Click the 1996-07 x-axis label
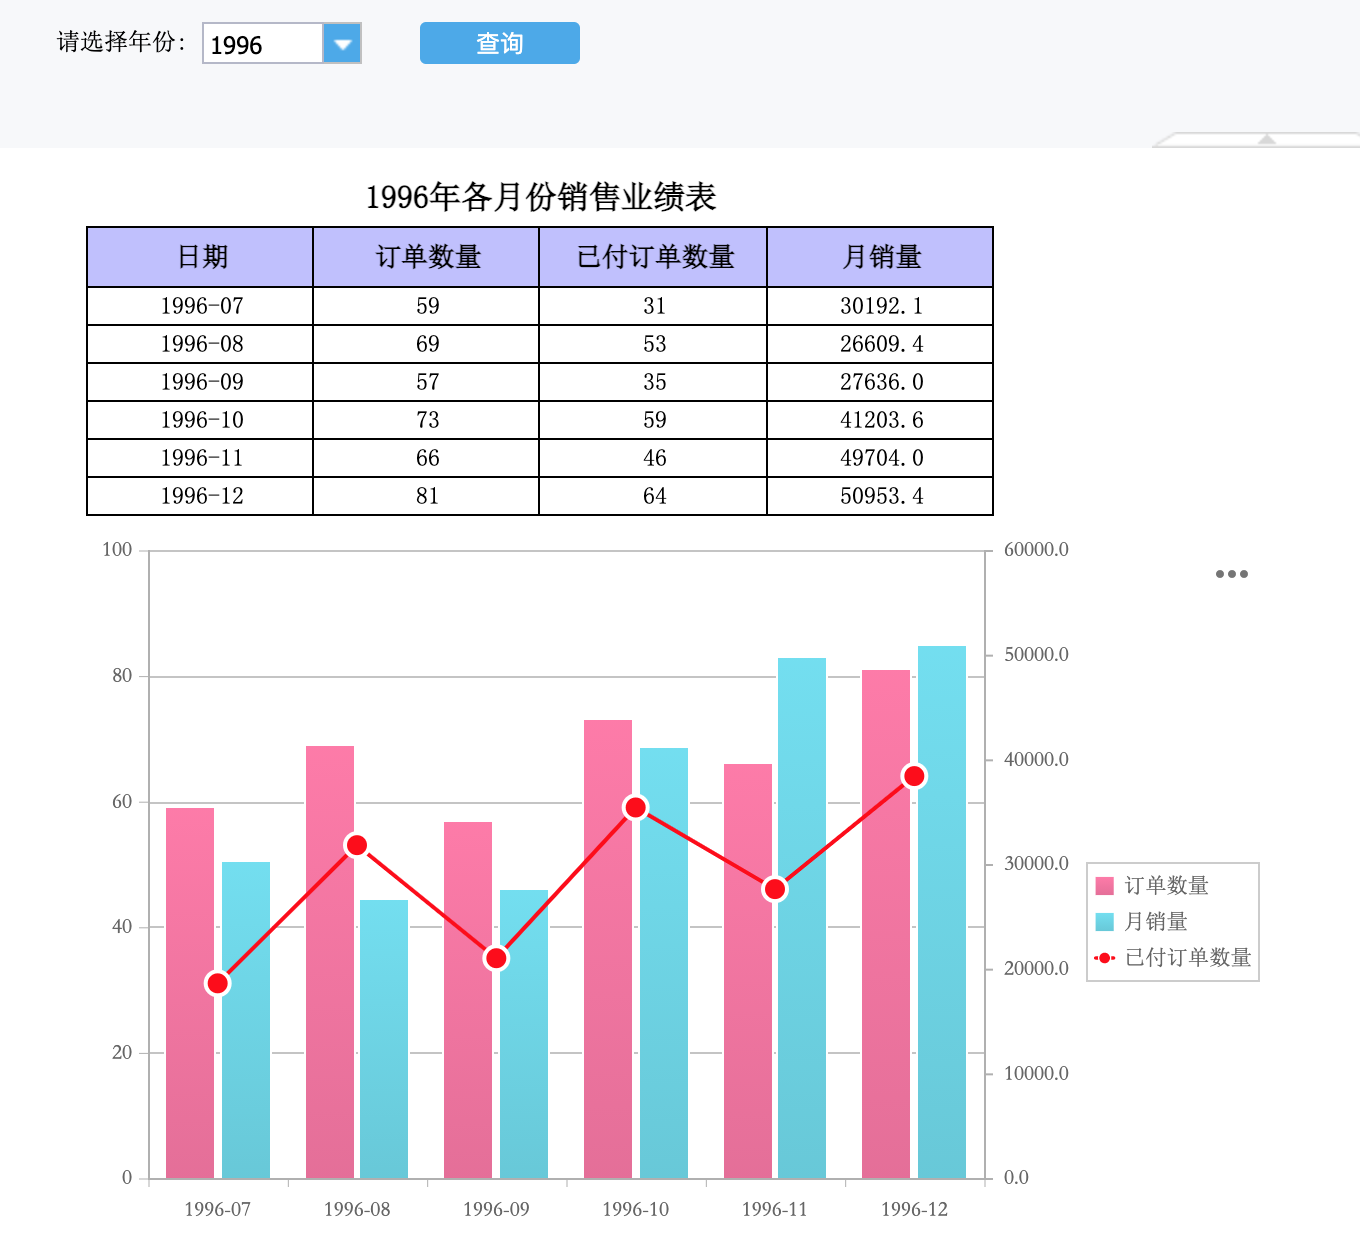This screenshot has height=1252, width=1360. [x=218, y=1209]
